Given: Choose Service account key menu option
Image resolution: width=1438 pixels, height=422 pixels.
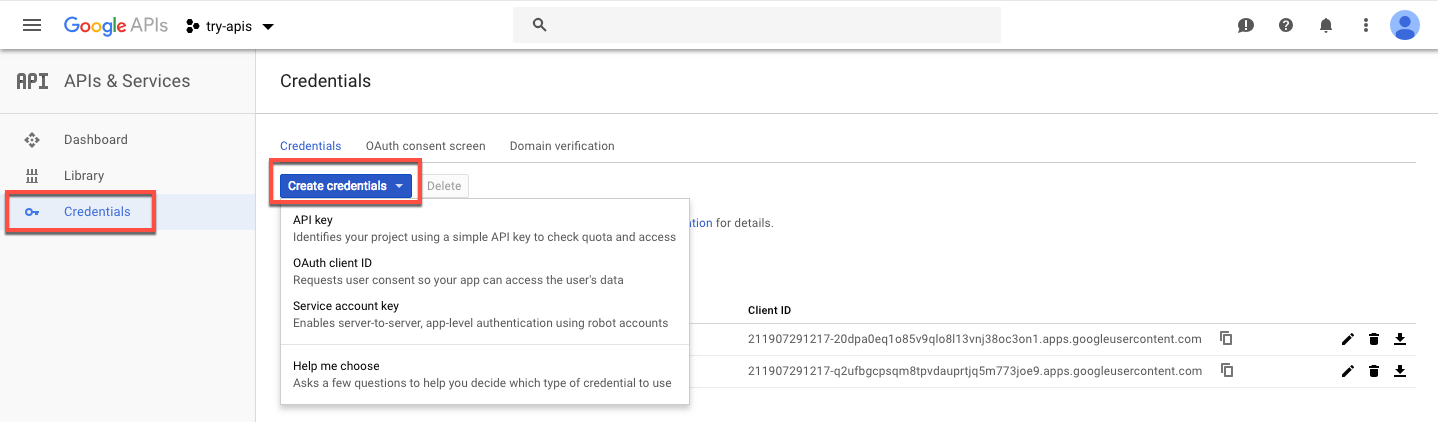Looking at the screenshot, I should (485, 314).
